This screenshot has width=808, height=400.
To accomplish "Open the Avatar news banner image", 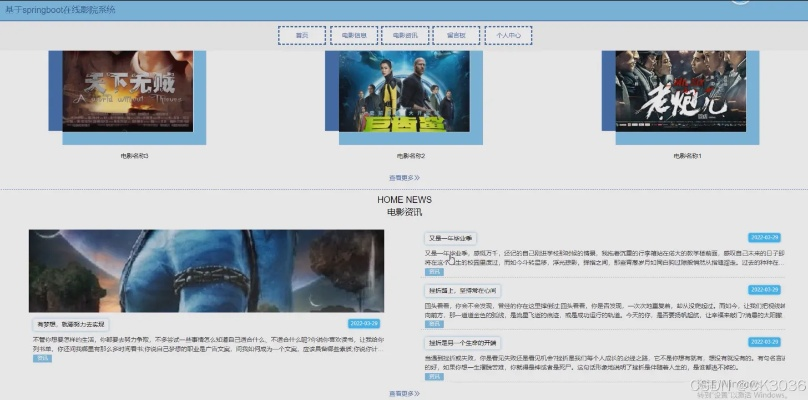I will [206, 271].
